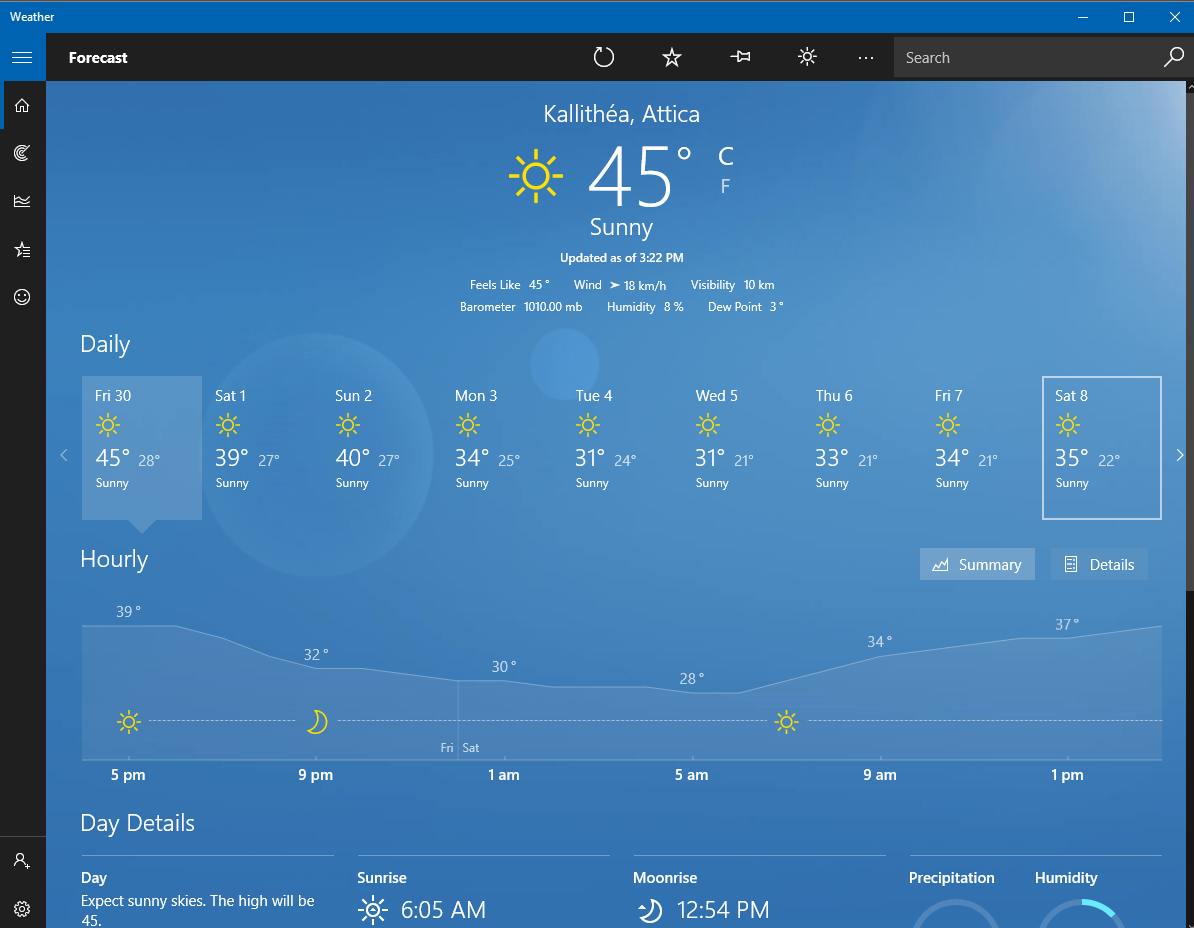Click the Day Details heading

(138, 823)
